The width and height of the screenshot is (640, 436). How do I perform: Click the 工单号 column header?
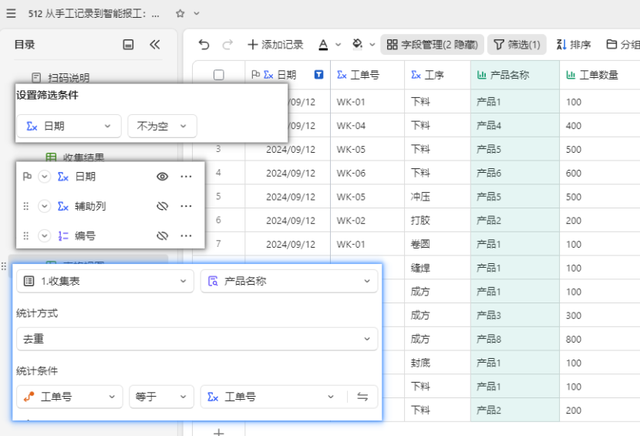coord(367,75)
